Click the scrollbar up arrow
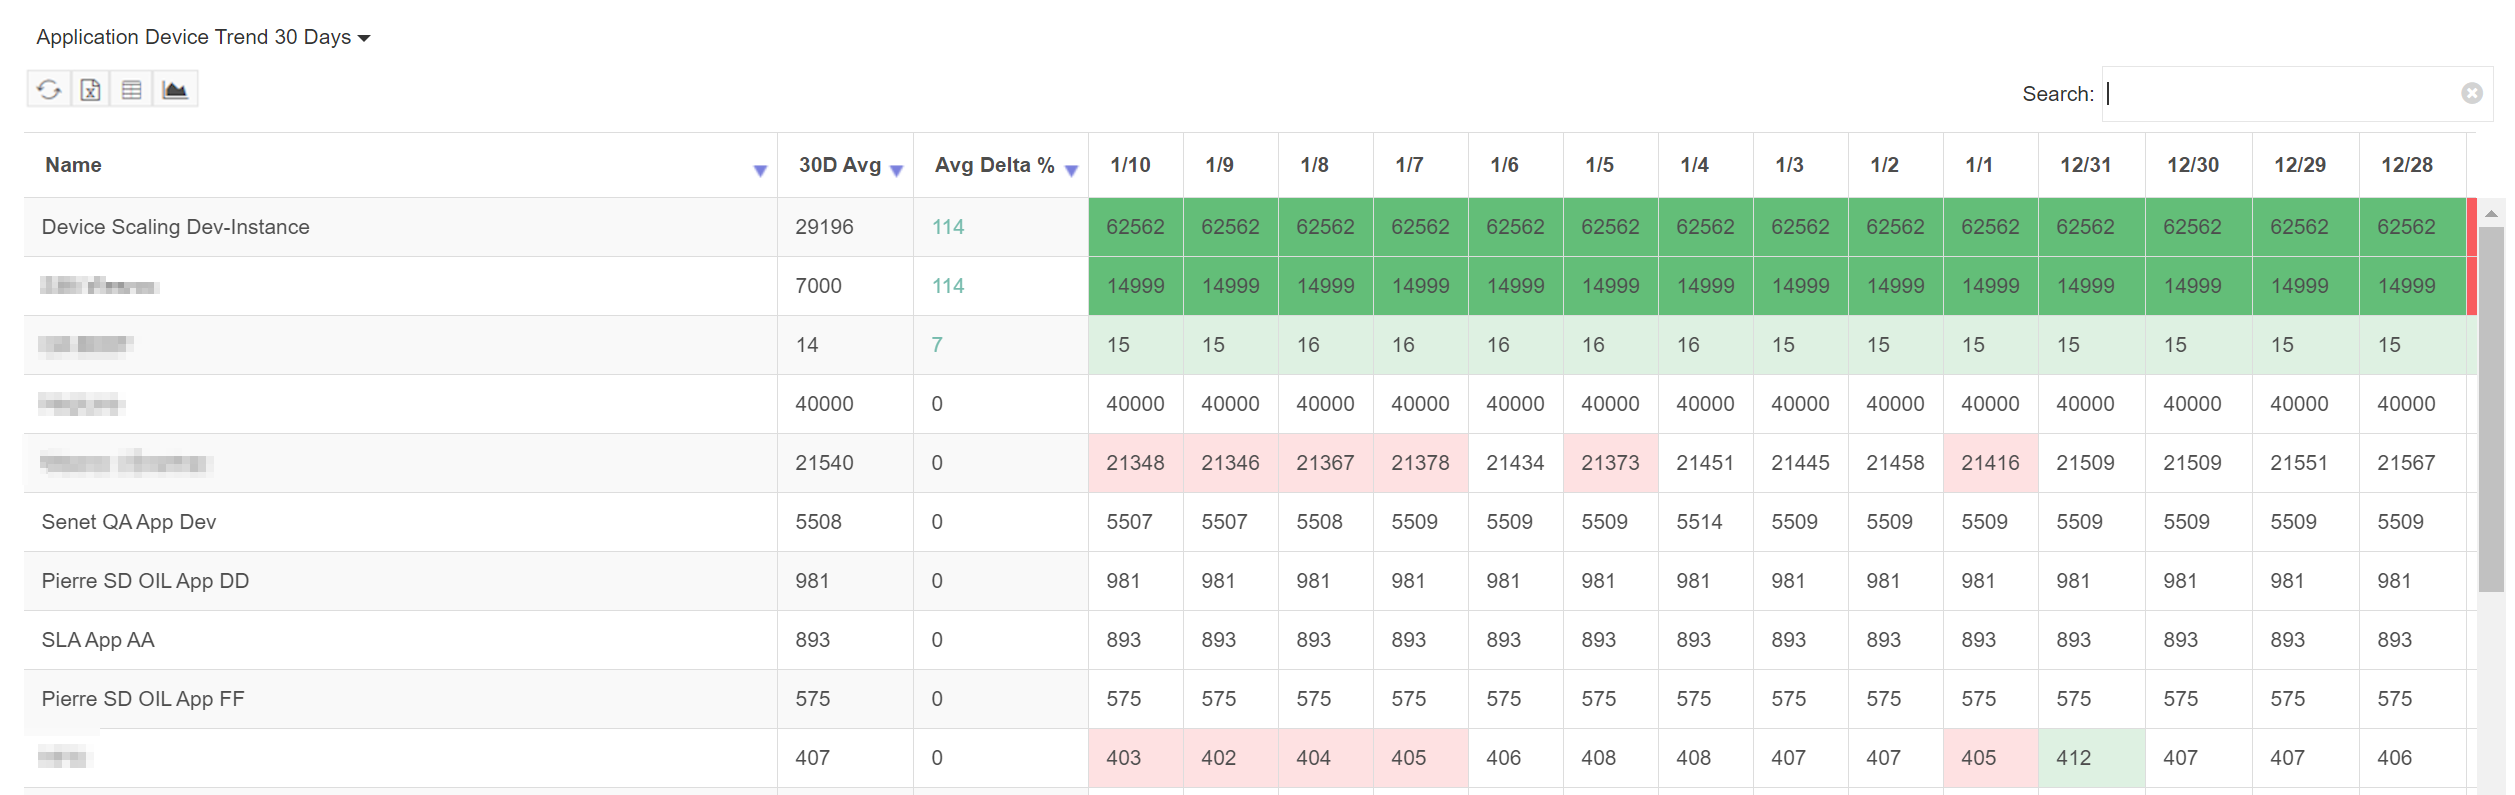 click(x=2491, y=213)
